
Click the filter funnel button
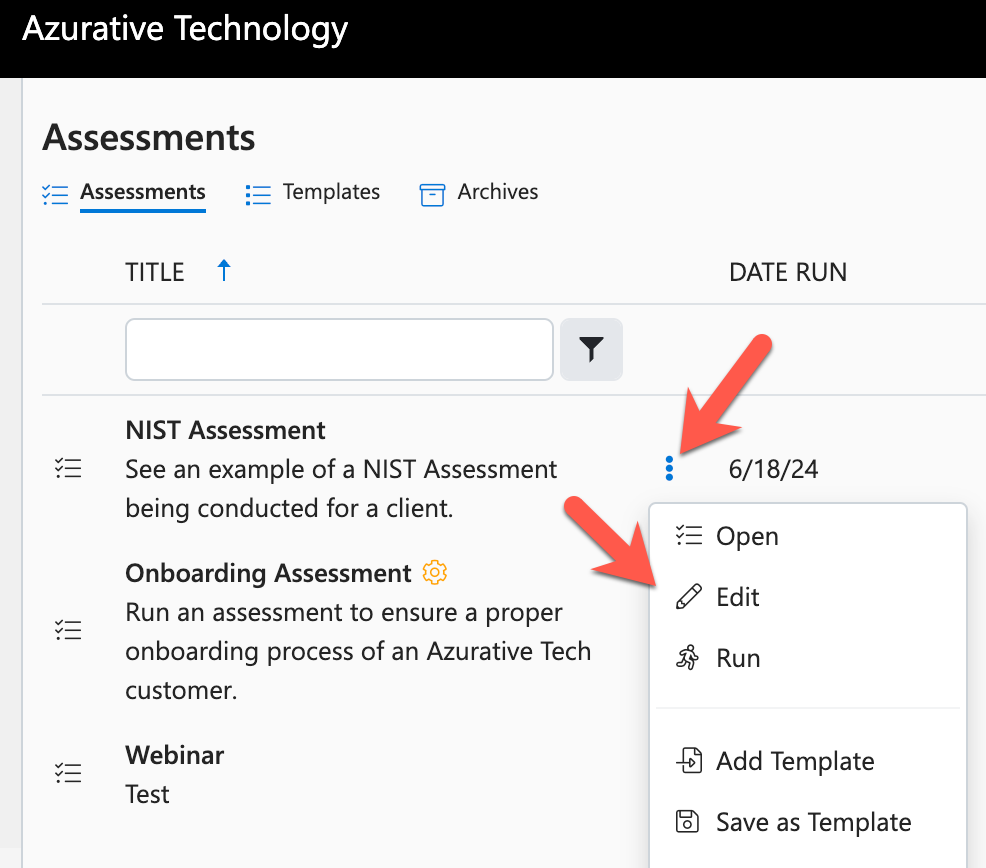point(591,349)
